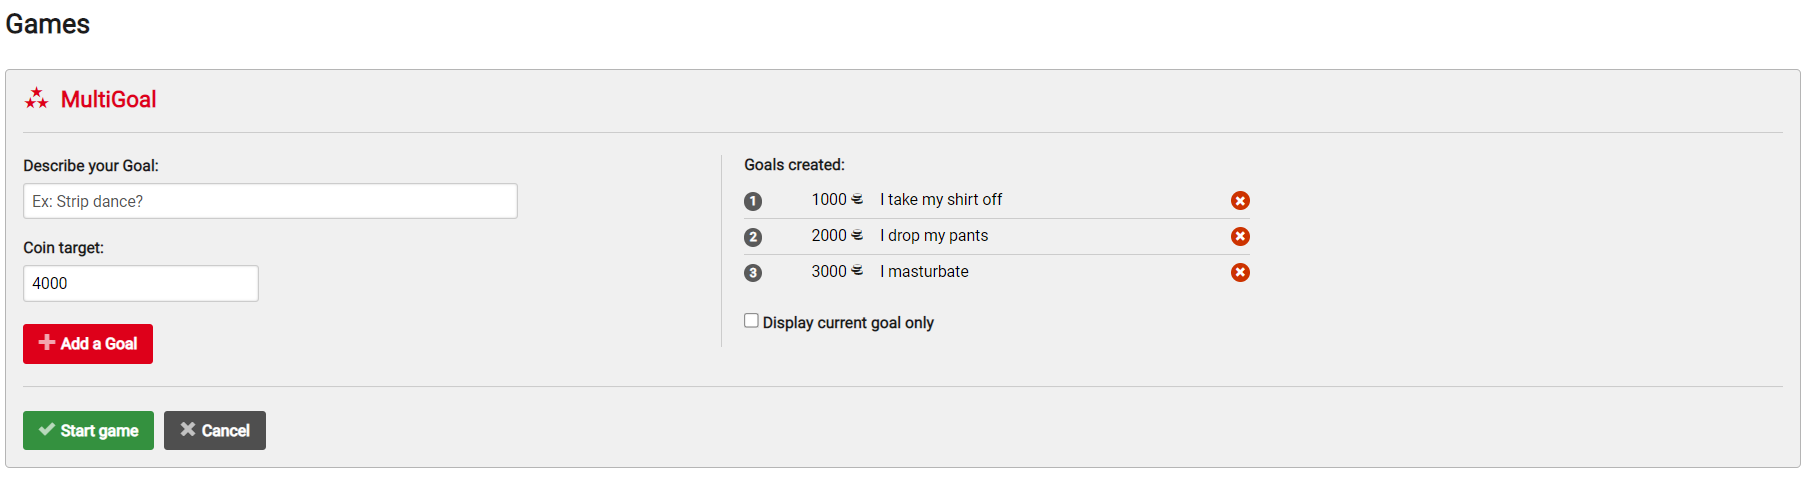Image resolution: width=1808 pixels, height=481 pixels.
Task: Select the second goal's description text
Action: pos(934,236)
